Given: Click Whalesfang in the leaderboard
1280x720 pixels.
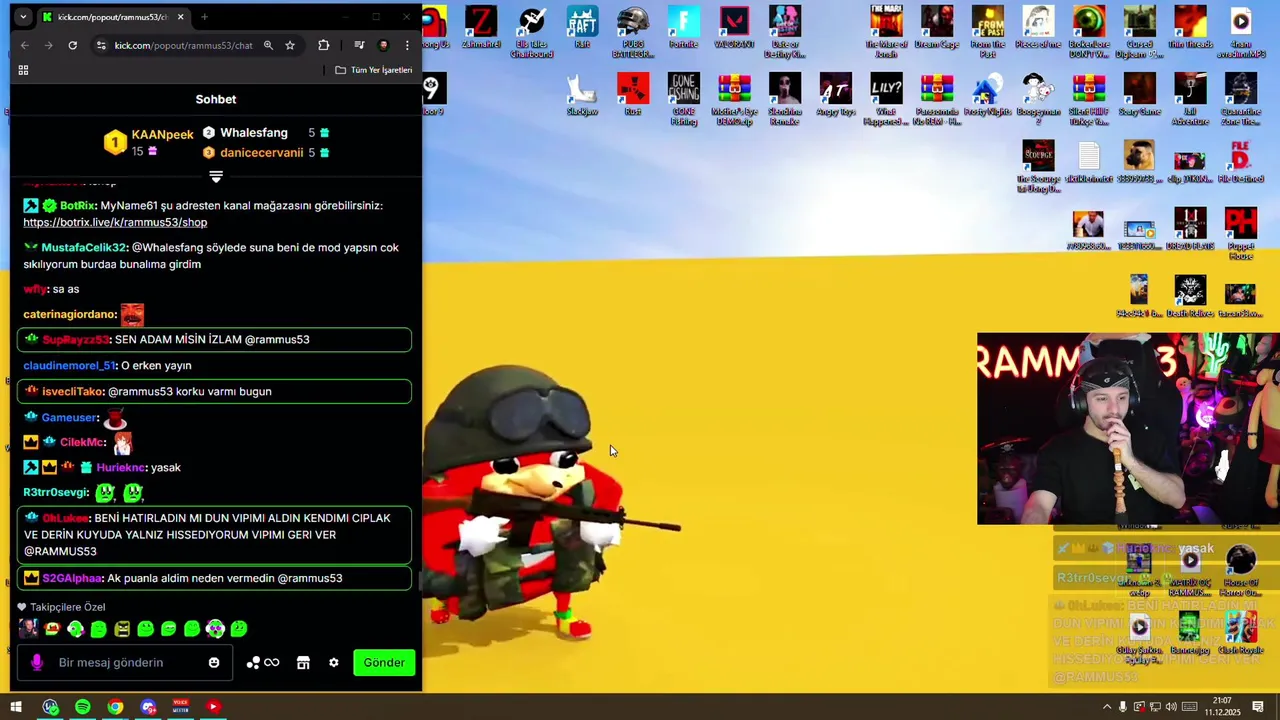Looking at the screenshot, I should [254, 133].
